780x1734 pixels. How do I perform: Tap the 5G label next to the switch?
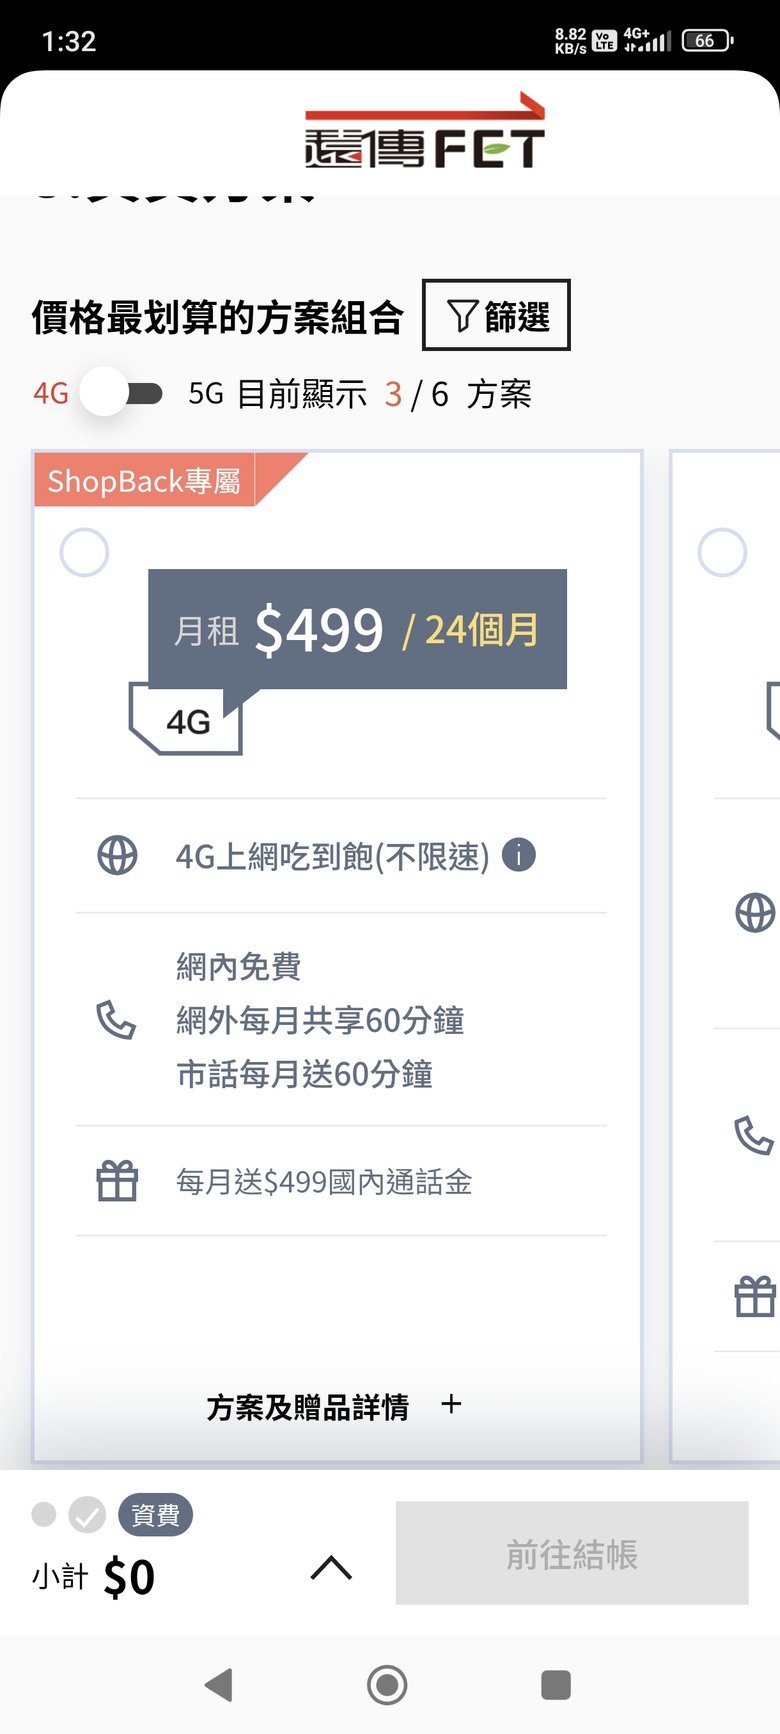(x=206, y=394)
